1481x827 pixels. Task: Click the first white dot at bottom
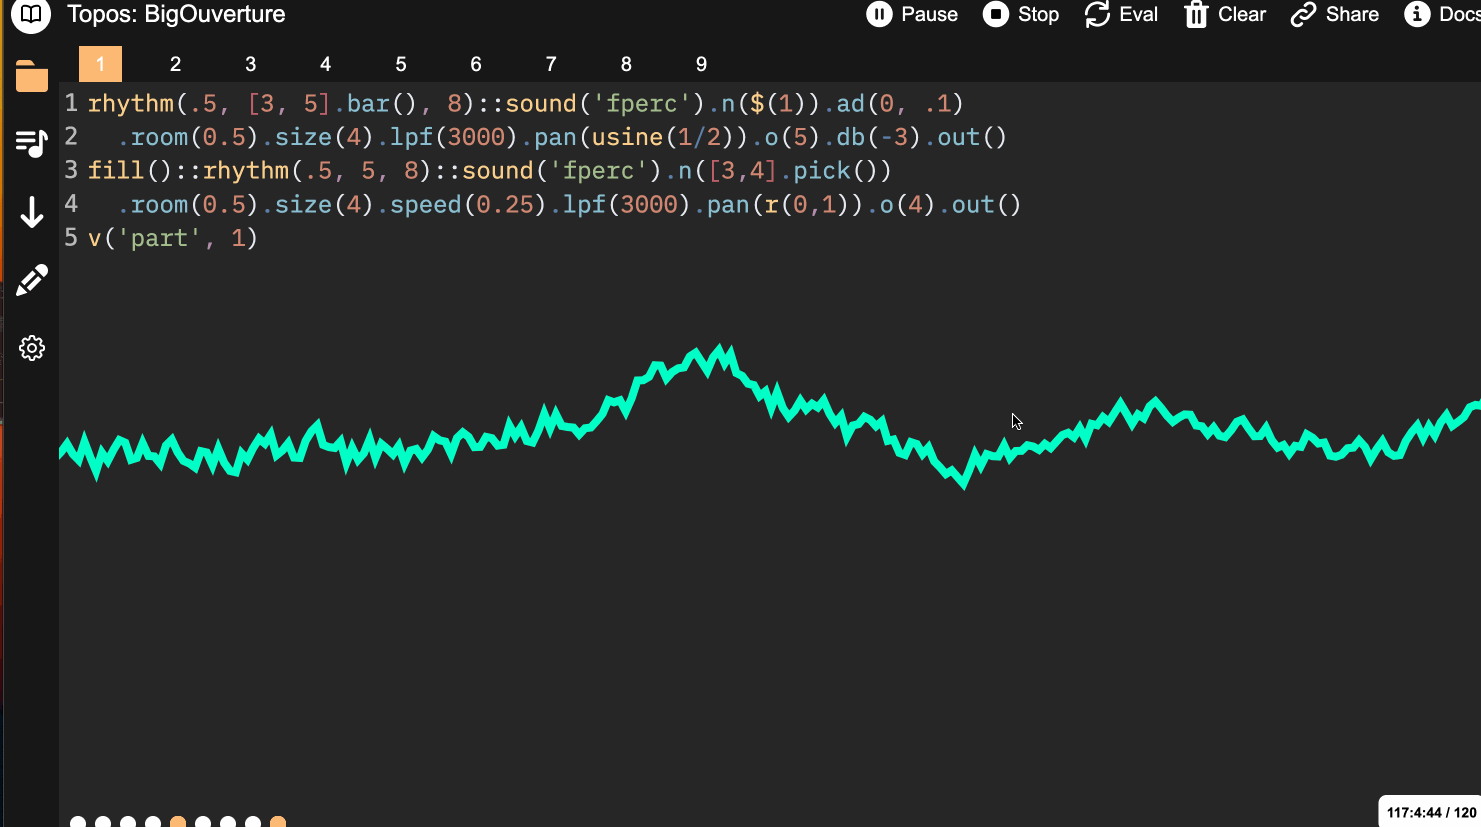[78, 822]
